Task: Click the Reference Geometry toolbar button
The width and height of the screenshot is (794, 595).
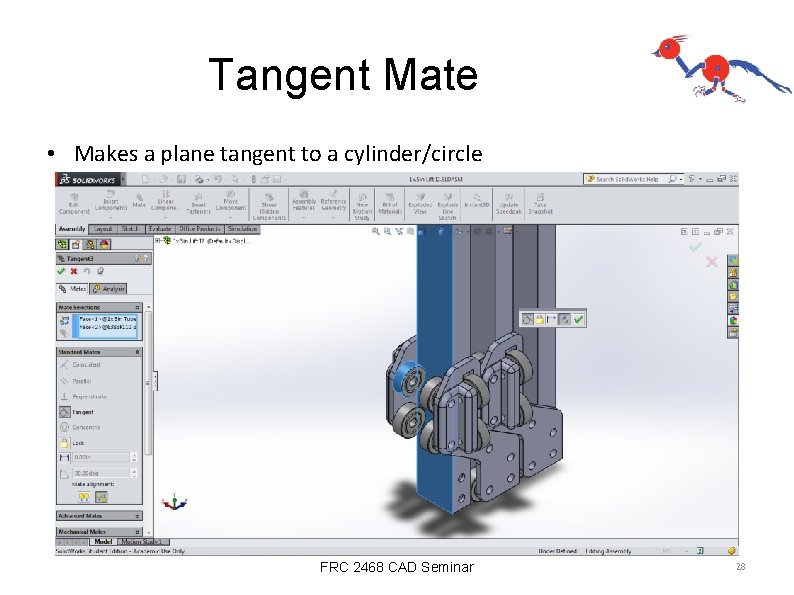Action: (333, 201)
